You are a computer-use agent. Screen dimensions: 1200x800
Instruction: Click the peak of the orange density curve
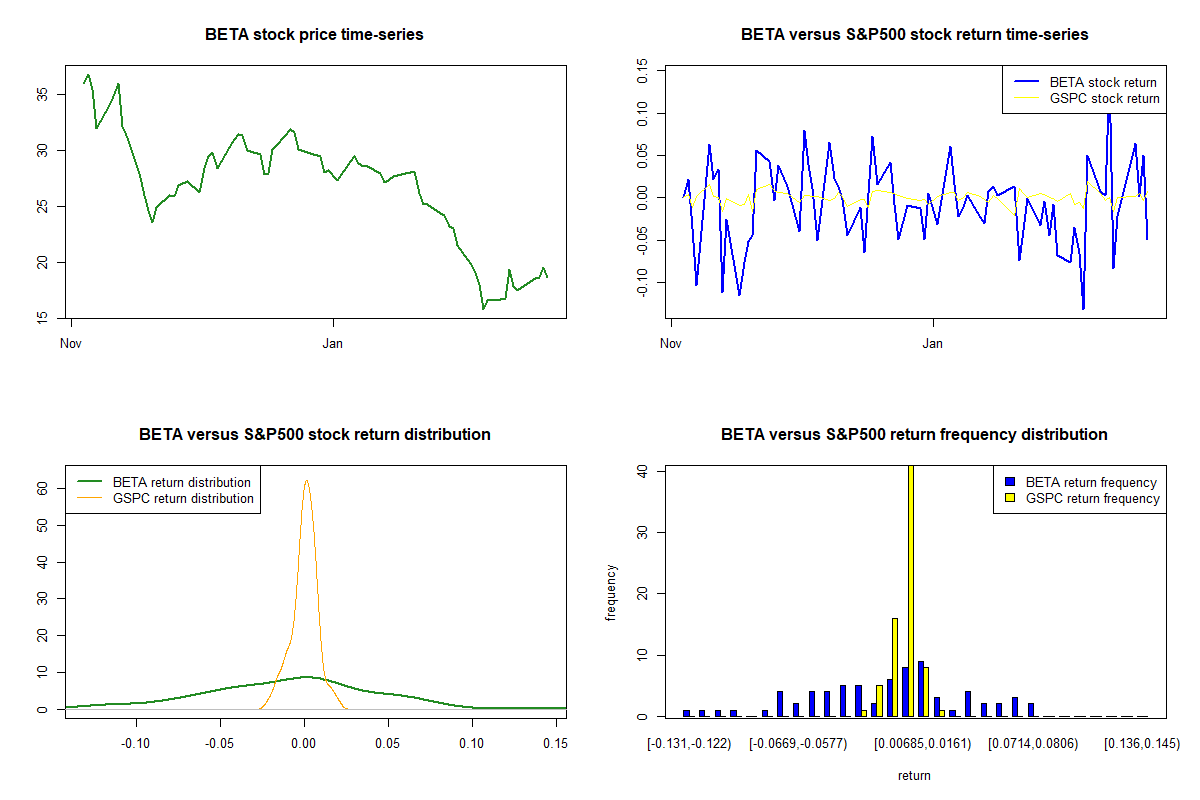[306, 481]
